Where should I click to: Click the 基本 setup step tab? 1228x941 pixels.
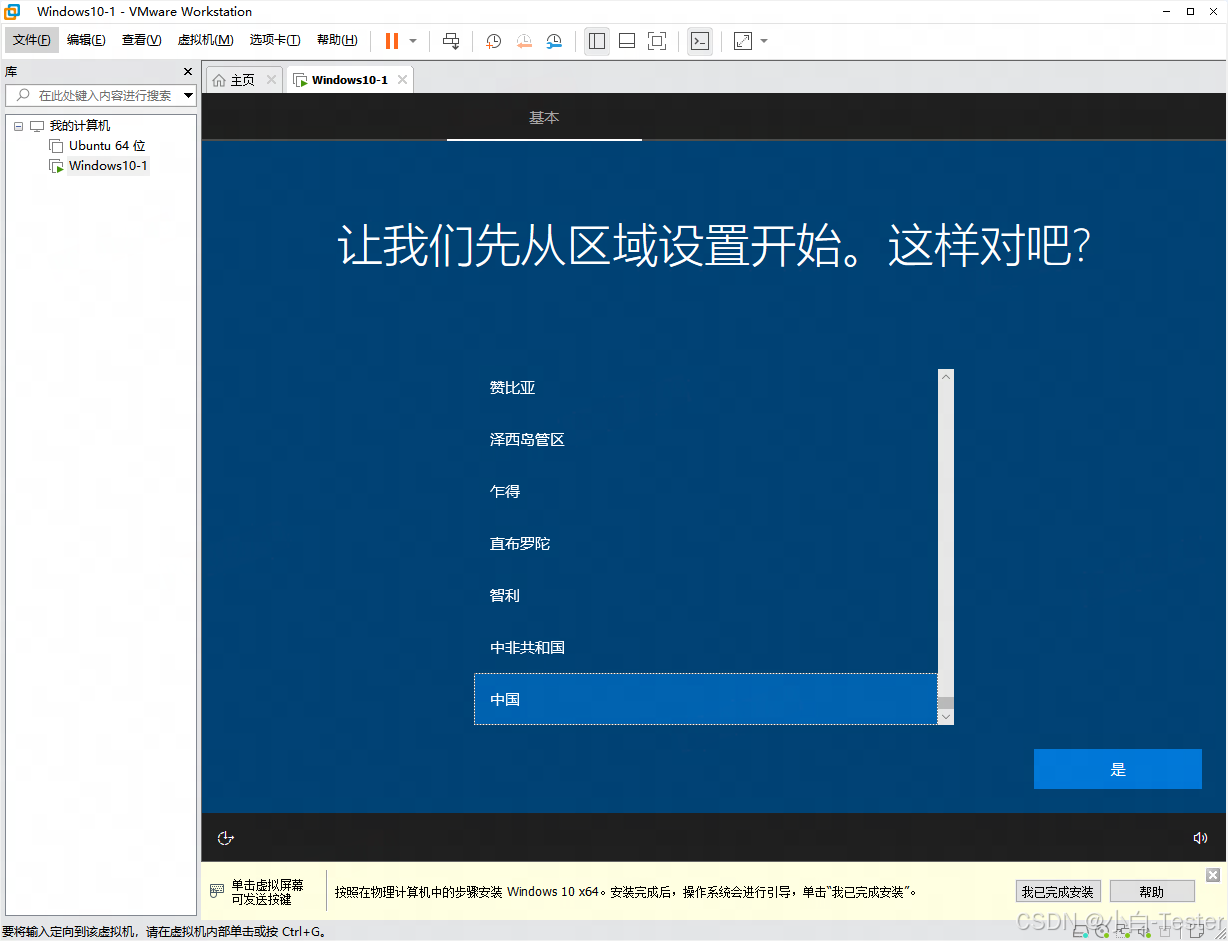click(544, 118)
